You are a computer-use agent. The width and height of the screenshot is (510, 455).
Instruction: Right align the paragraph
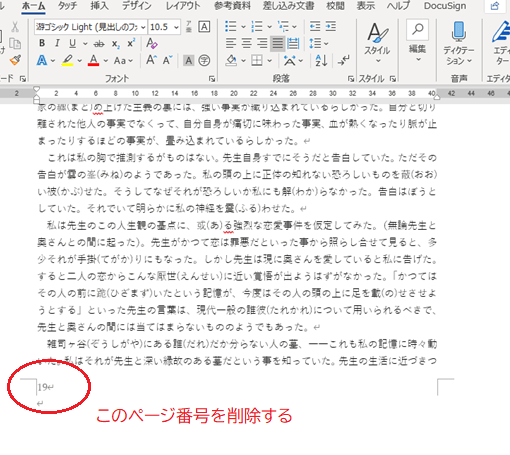click(262, 43)
